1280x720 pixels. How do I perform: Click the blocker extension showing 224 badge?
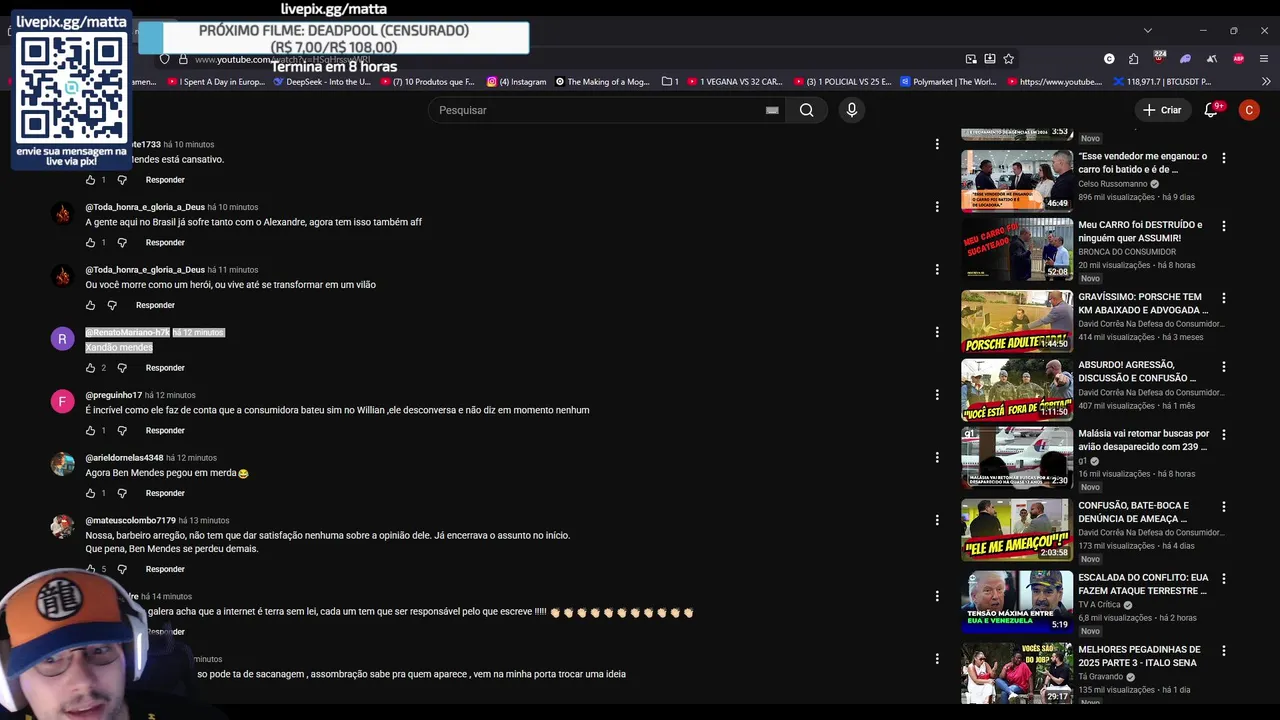tap(1159, 58)
